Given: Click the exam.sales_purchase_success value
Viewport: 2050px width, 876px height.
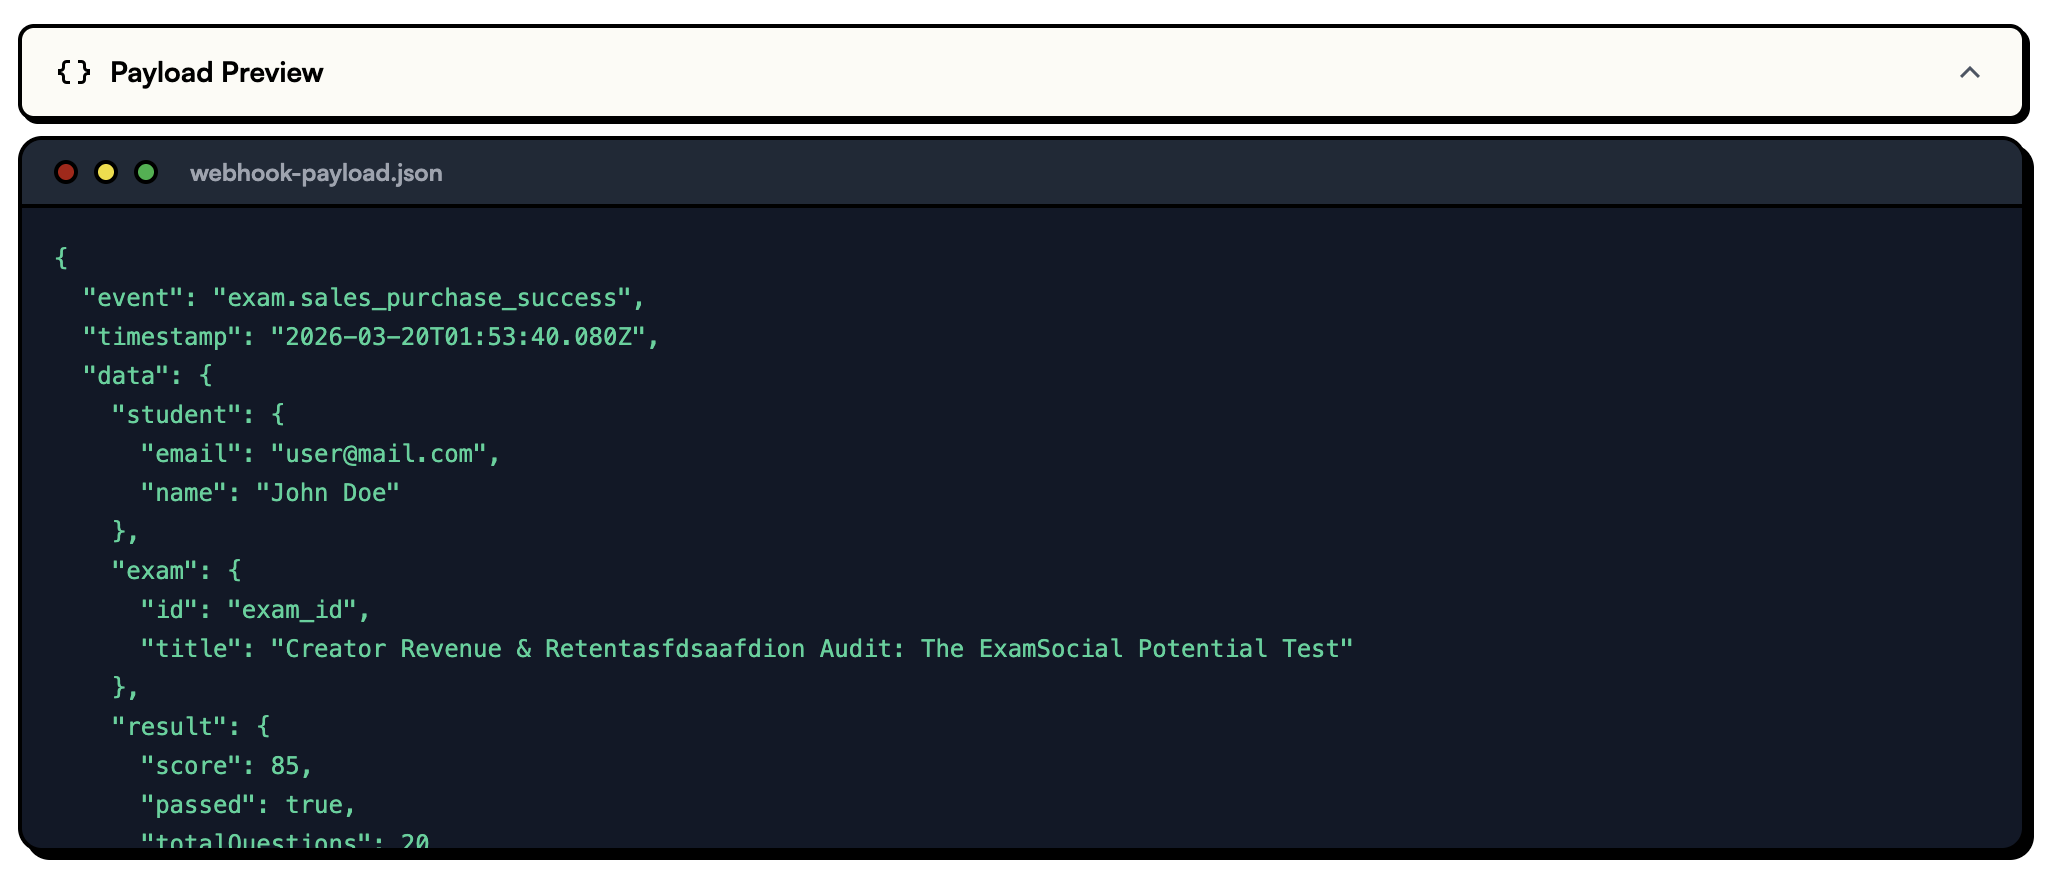Looking at the screenshot, I should click(x=422, y=298).
